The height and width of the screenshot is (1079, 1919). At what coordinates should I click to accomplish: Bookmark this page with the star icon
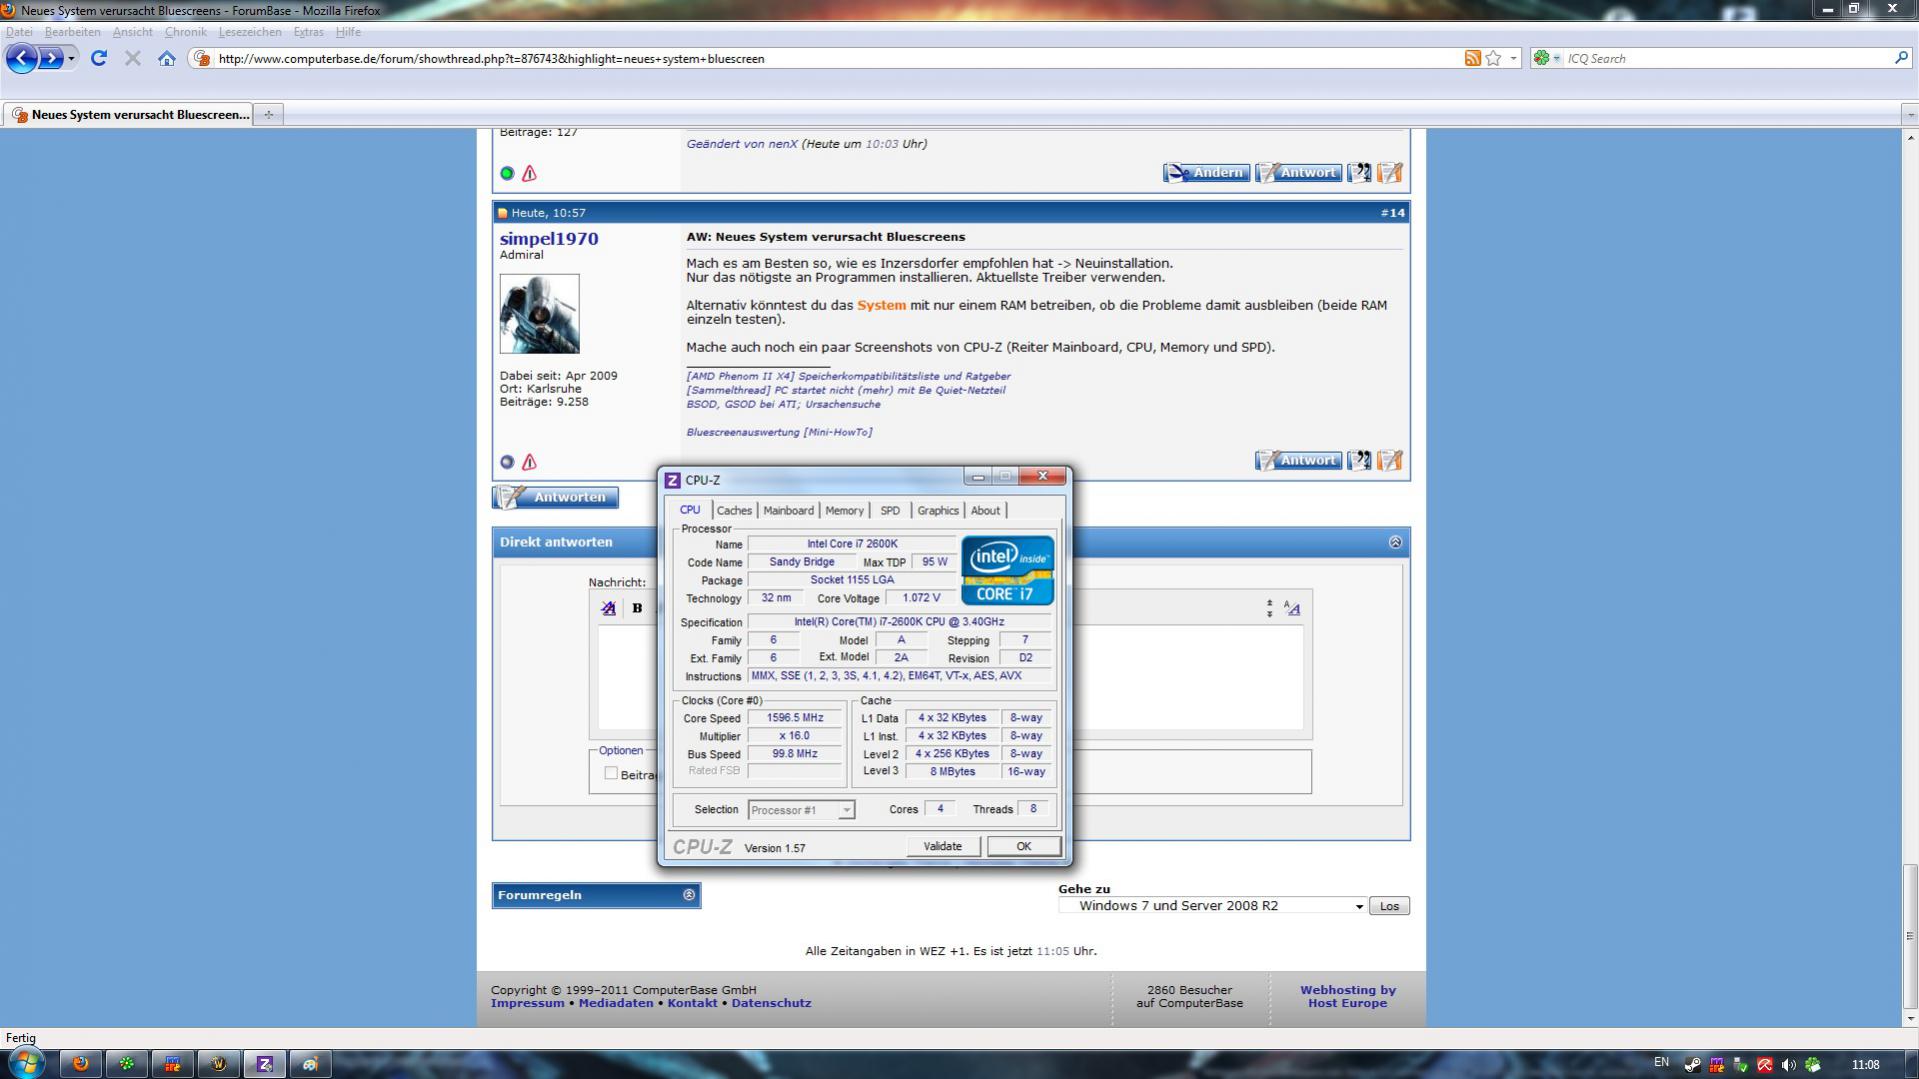coord(1493,58)
